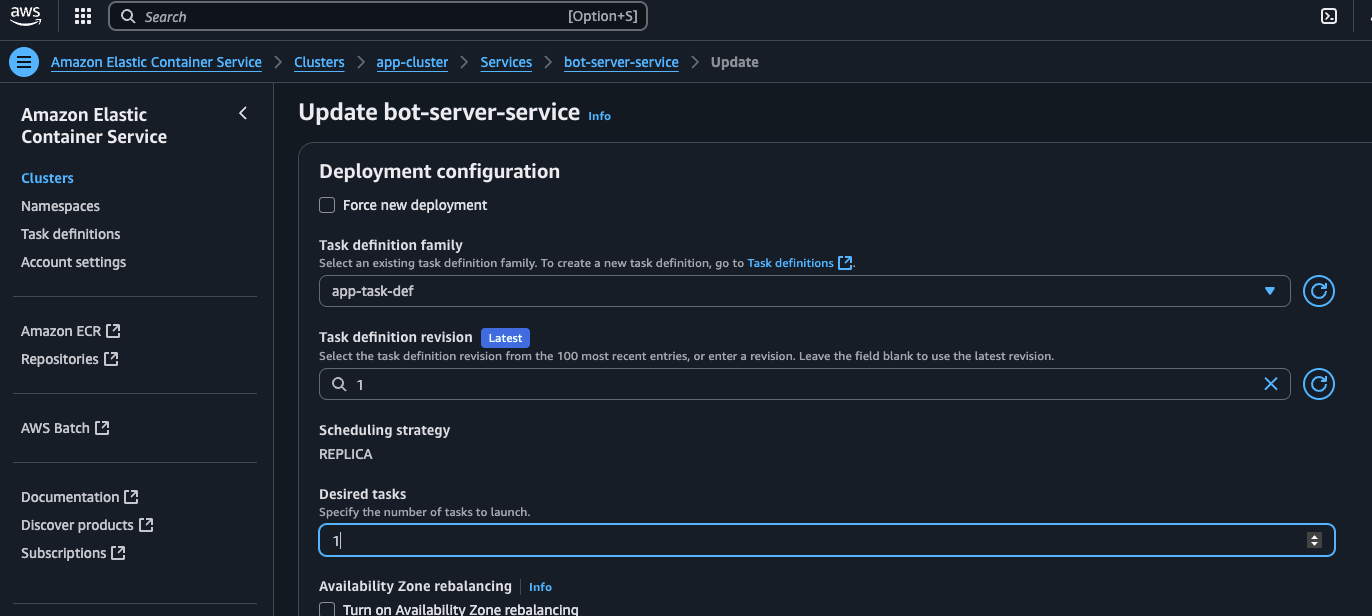Click into the Desired tasks number field
This screenshot has width=1372, height=616.
click(x=826, y=540)
